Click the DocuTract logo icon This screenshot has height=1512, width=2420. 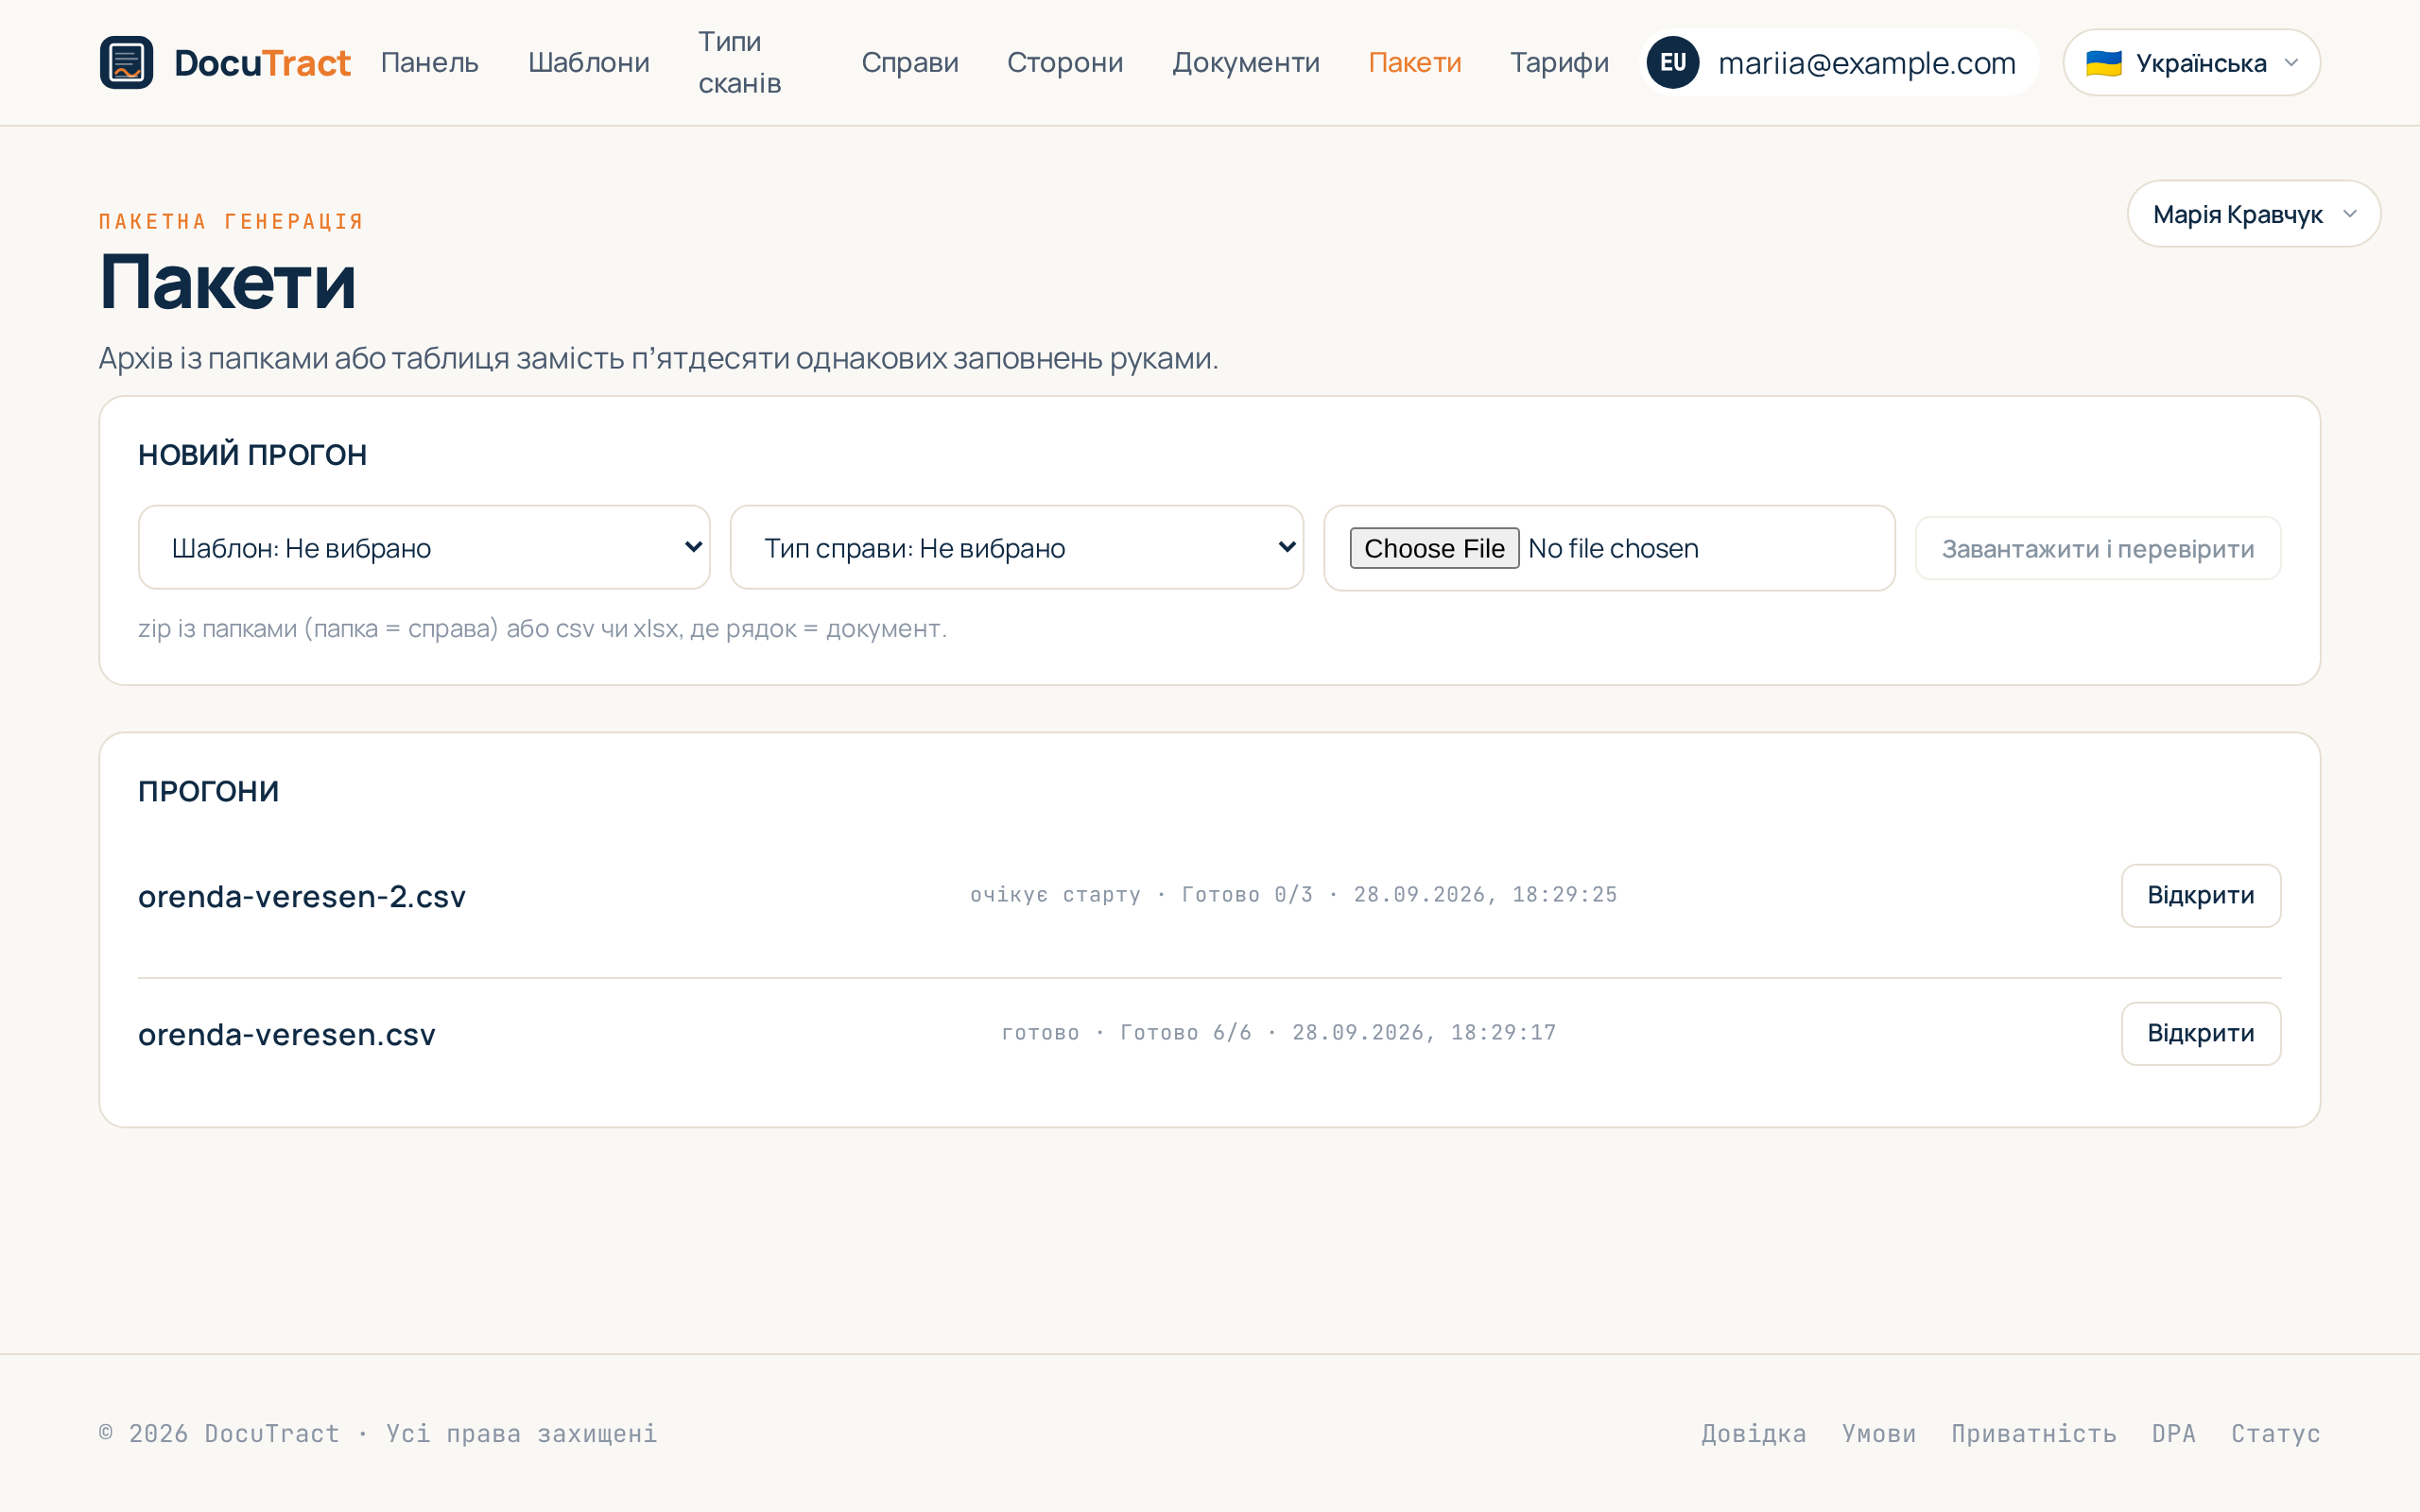tap(126, 62)
